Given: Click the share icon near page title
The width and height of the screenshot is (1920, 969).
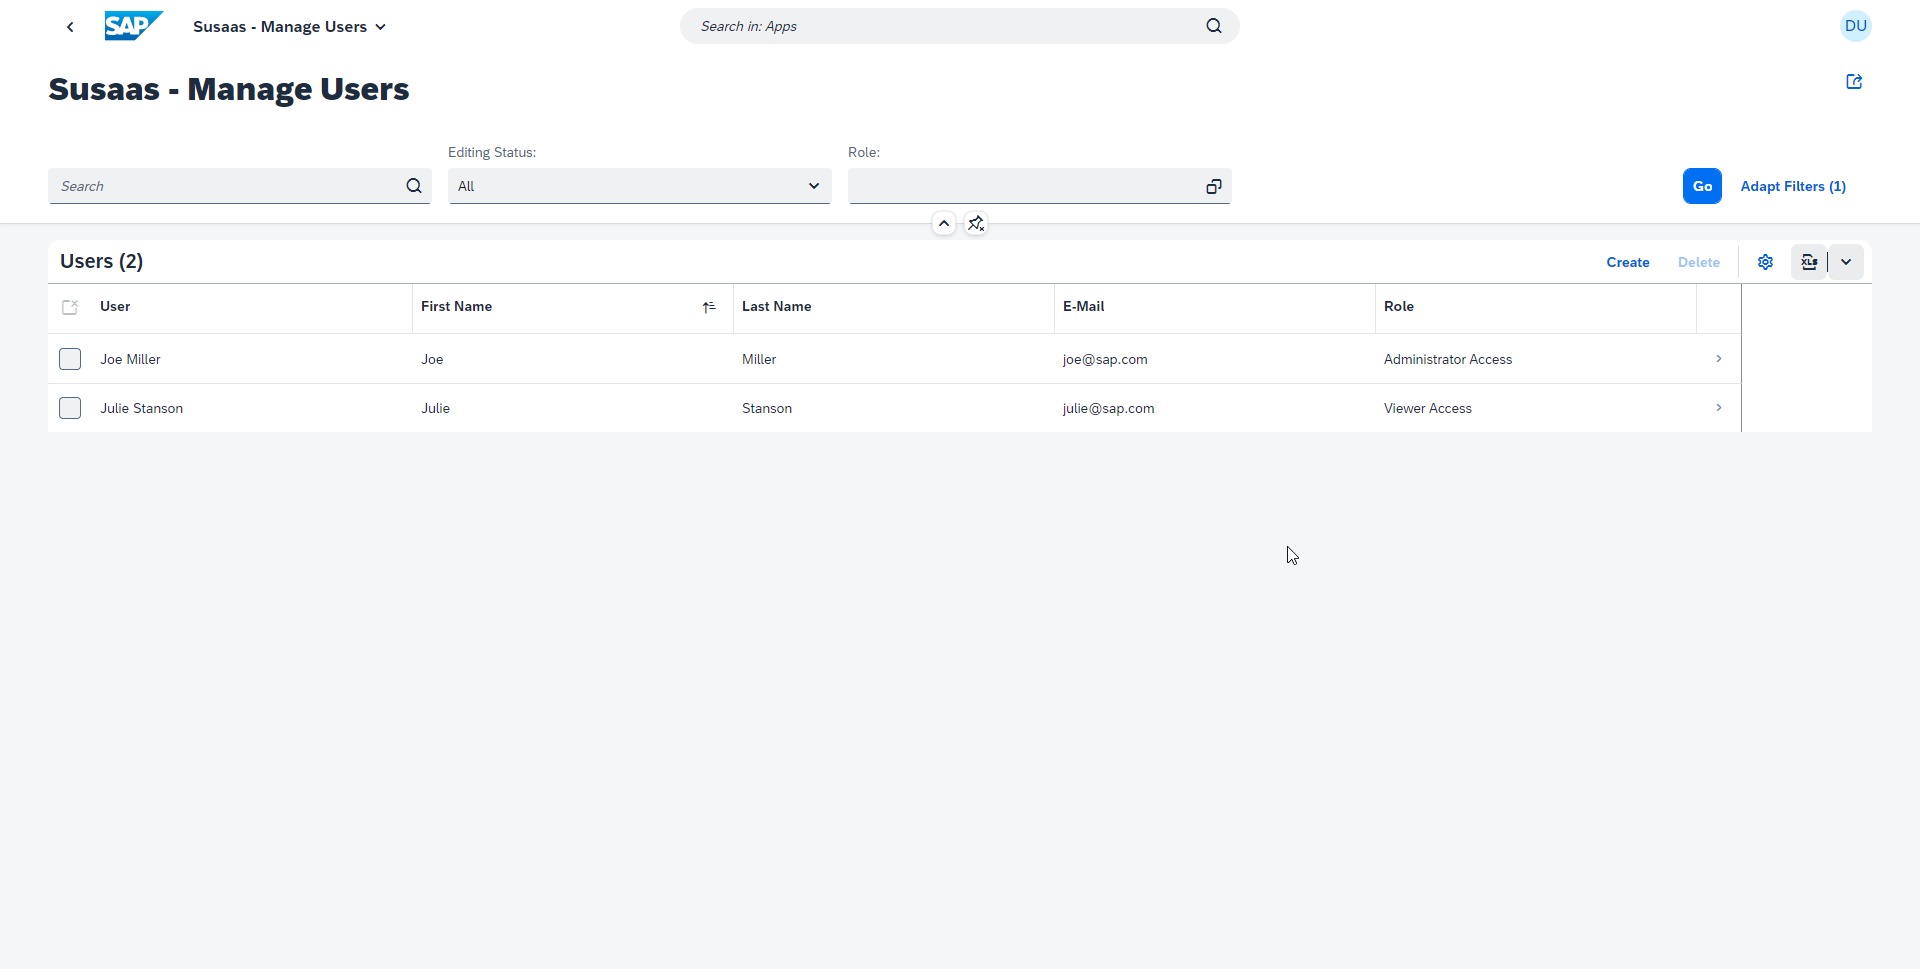Looking at the screenshot, I should tap(1854, 82).
